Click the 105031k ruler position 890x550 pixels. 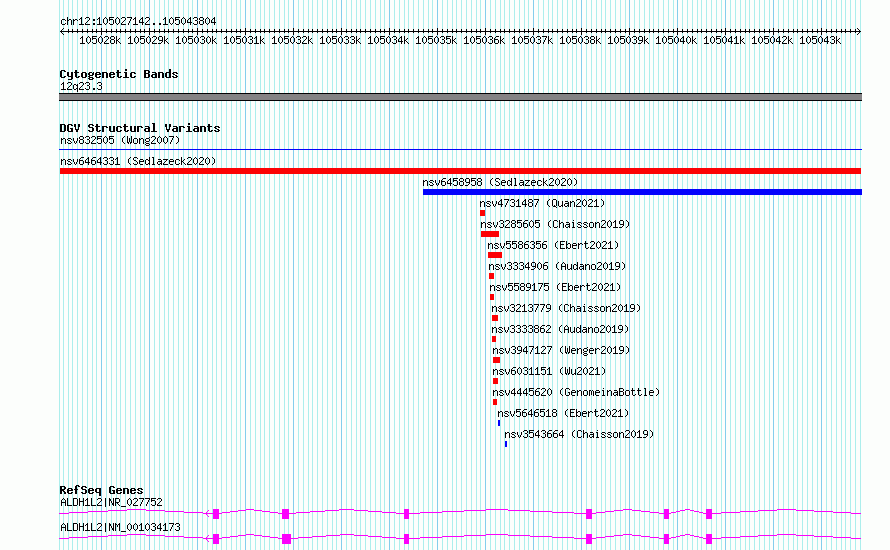[244, 40]
